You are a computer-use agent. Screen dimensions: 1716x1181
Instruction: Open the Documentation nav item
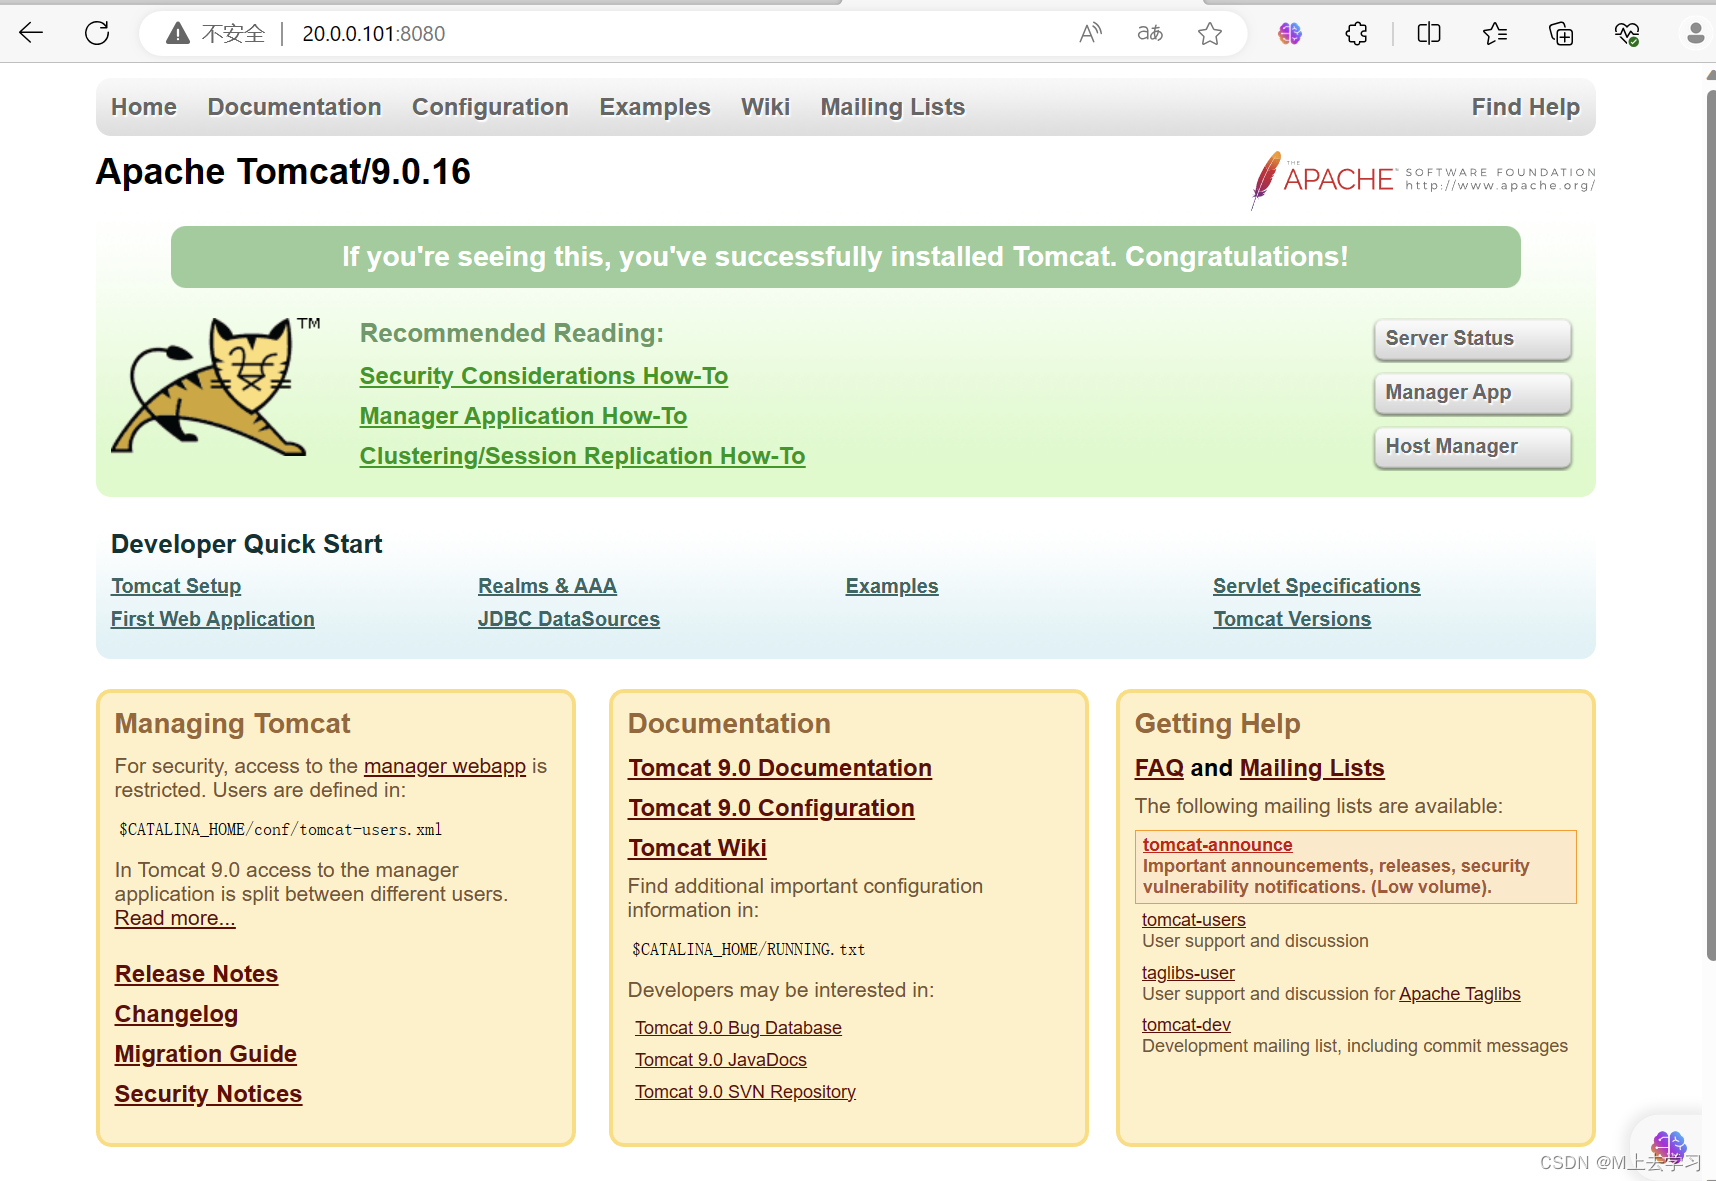[x=294, y=107]
